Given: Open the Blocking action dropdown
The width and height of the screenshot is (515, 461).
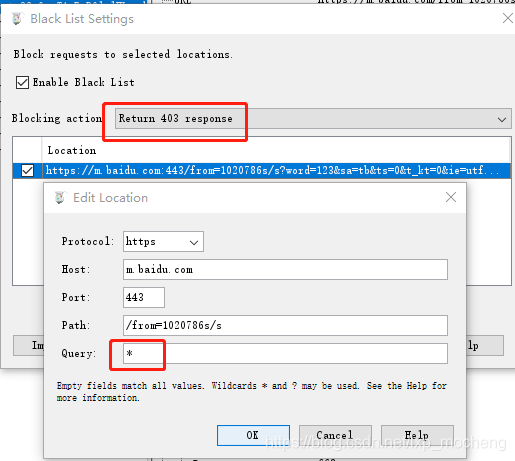Looking at the screenshot, I should (313, 118).
